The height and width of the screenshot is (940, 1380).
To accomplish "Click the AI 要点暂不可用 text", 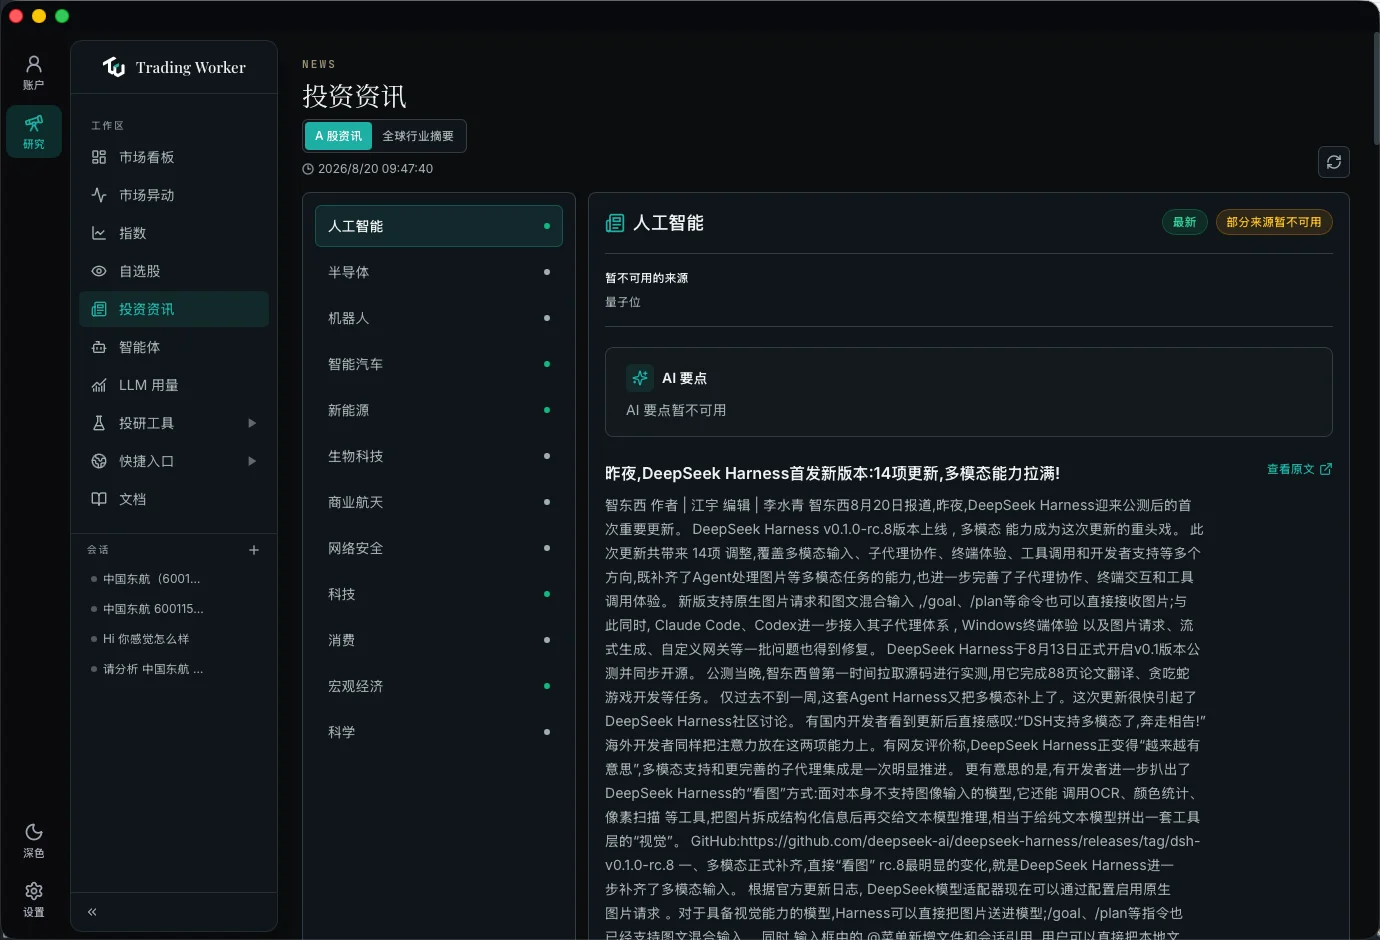I will tap(676, 410).
